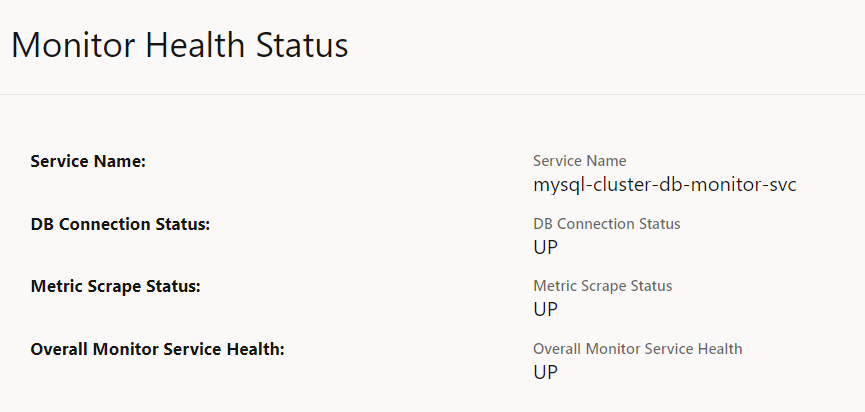Click the bold word Overall in the left label
The height and width of the screenshot is (412, 865).
click(x=59, y=349)
